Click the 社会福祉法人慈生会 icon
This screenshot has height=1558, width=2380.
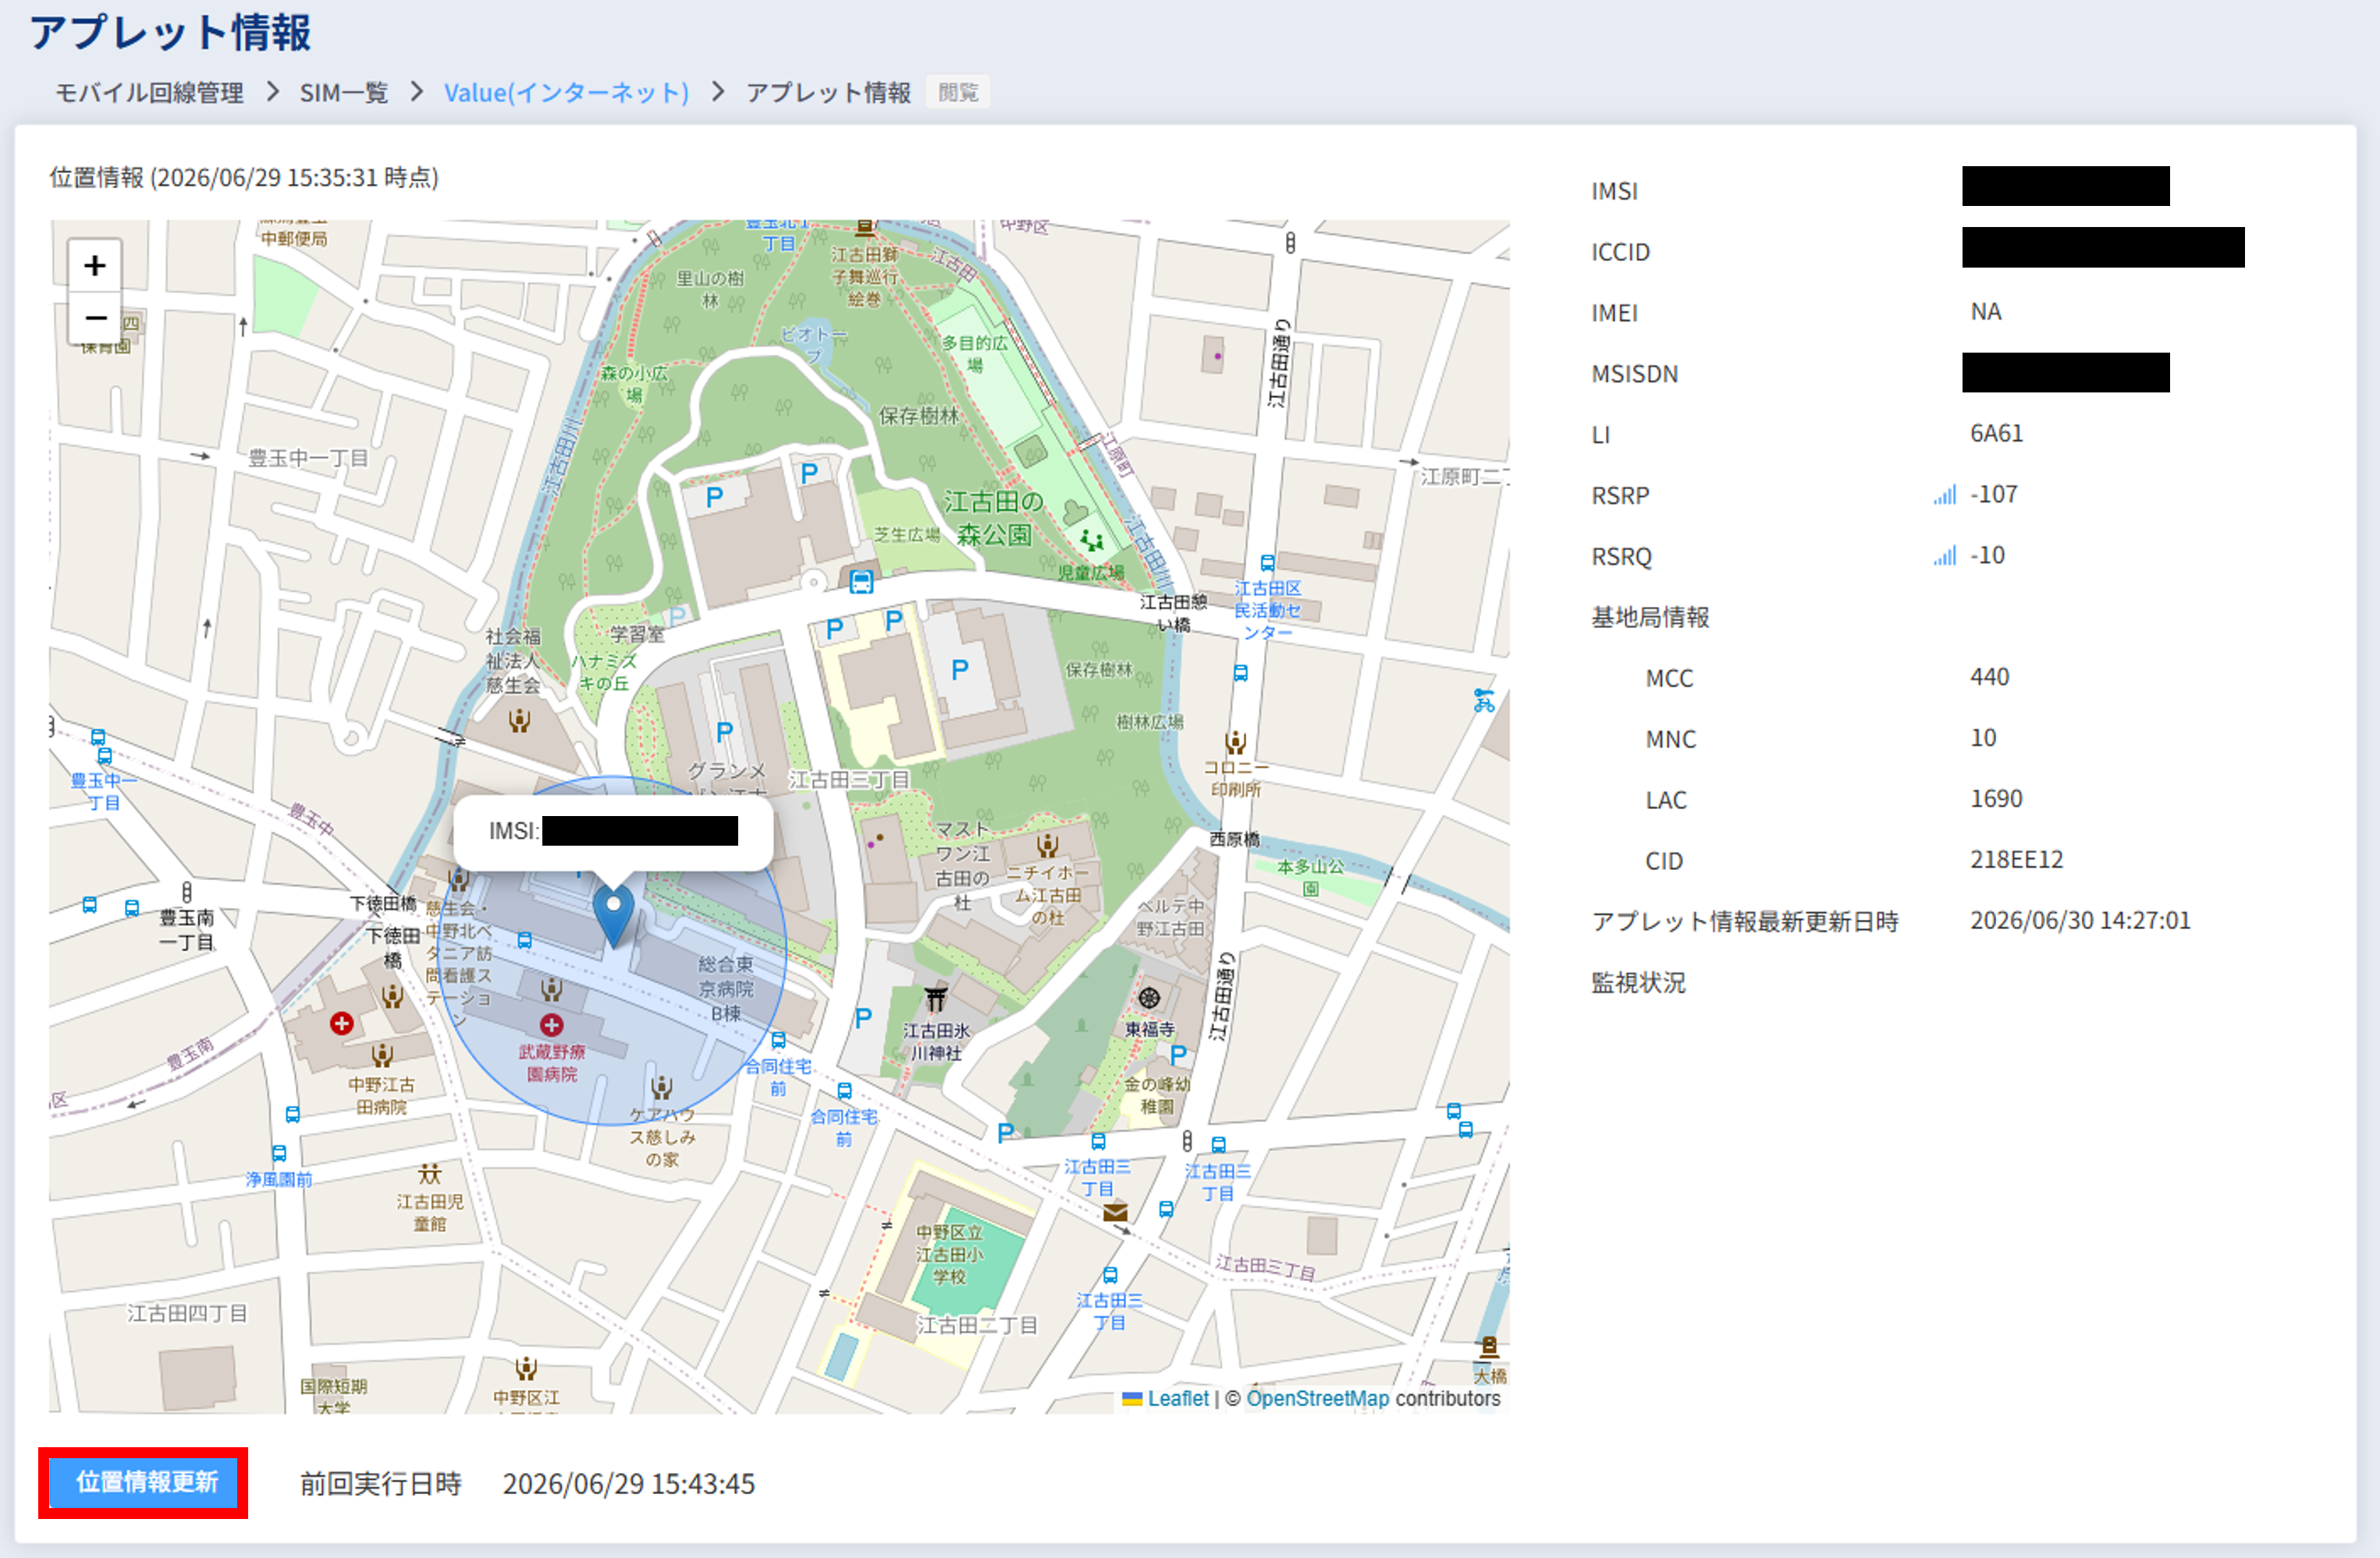pyautogui.click(x=519, y=720)
